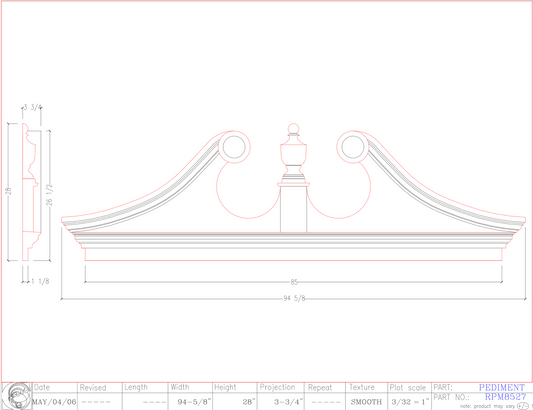Click the dashed value under Repeat
533x410 pixels.
pos(326,402)
